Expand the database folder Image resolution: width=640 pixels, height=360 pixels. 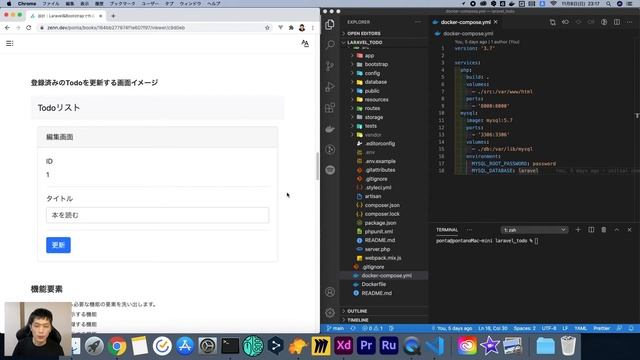coord(376,82)
